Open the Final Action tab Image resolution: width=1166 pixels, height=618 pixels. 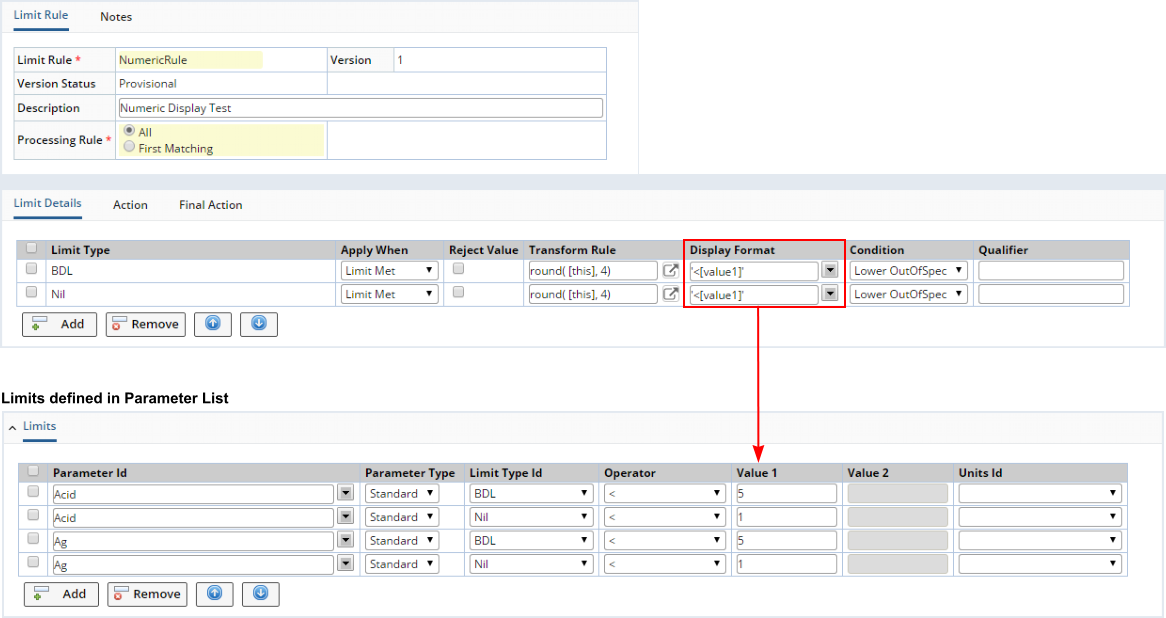[210, 205]
